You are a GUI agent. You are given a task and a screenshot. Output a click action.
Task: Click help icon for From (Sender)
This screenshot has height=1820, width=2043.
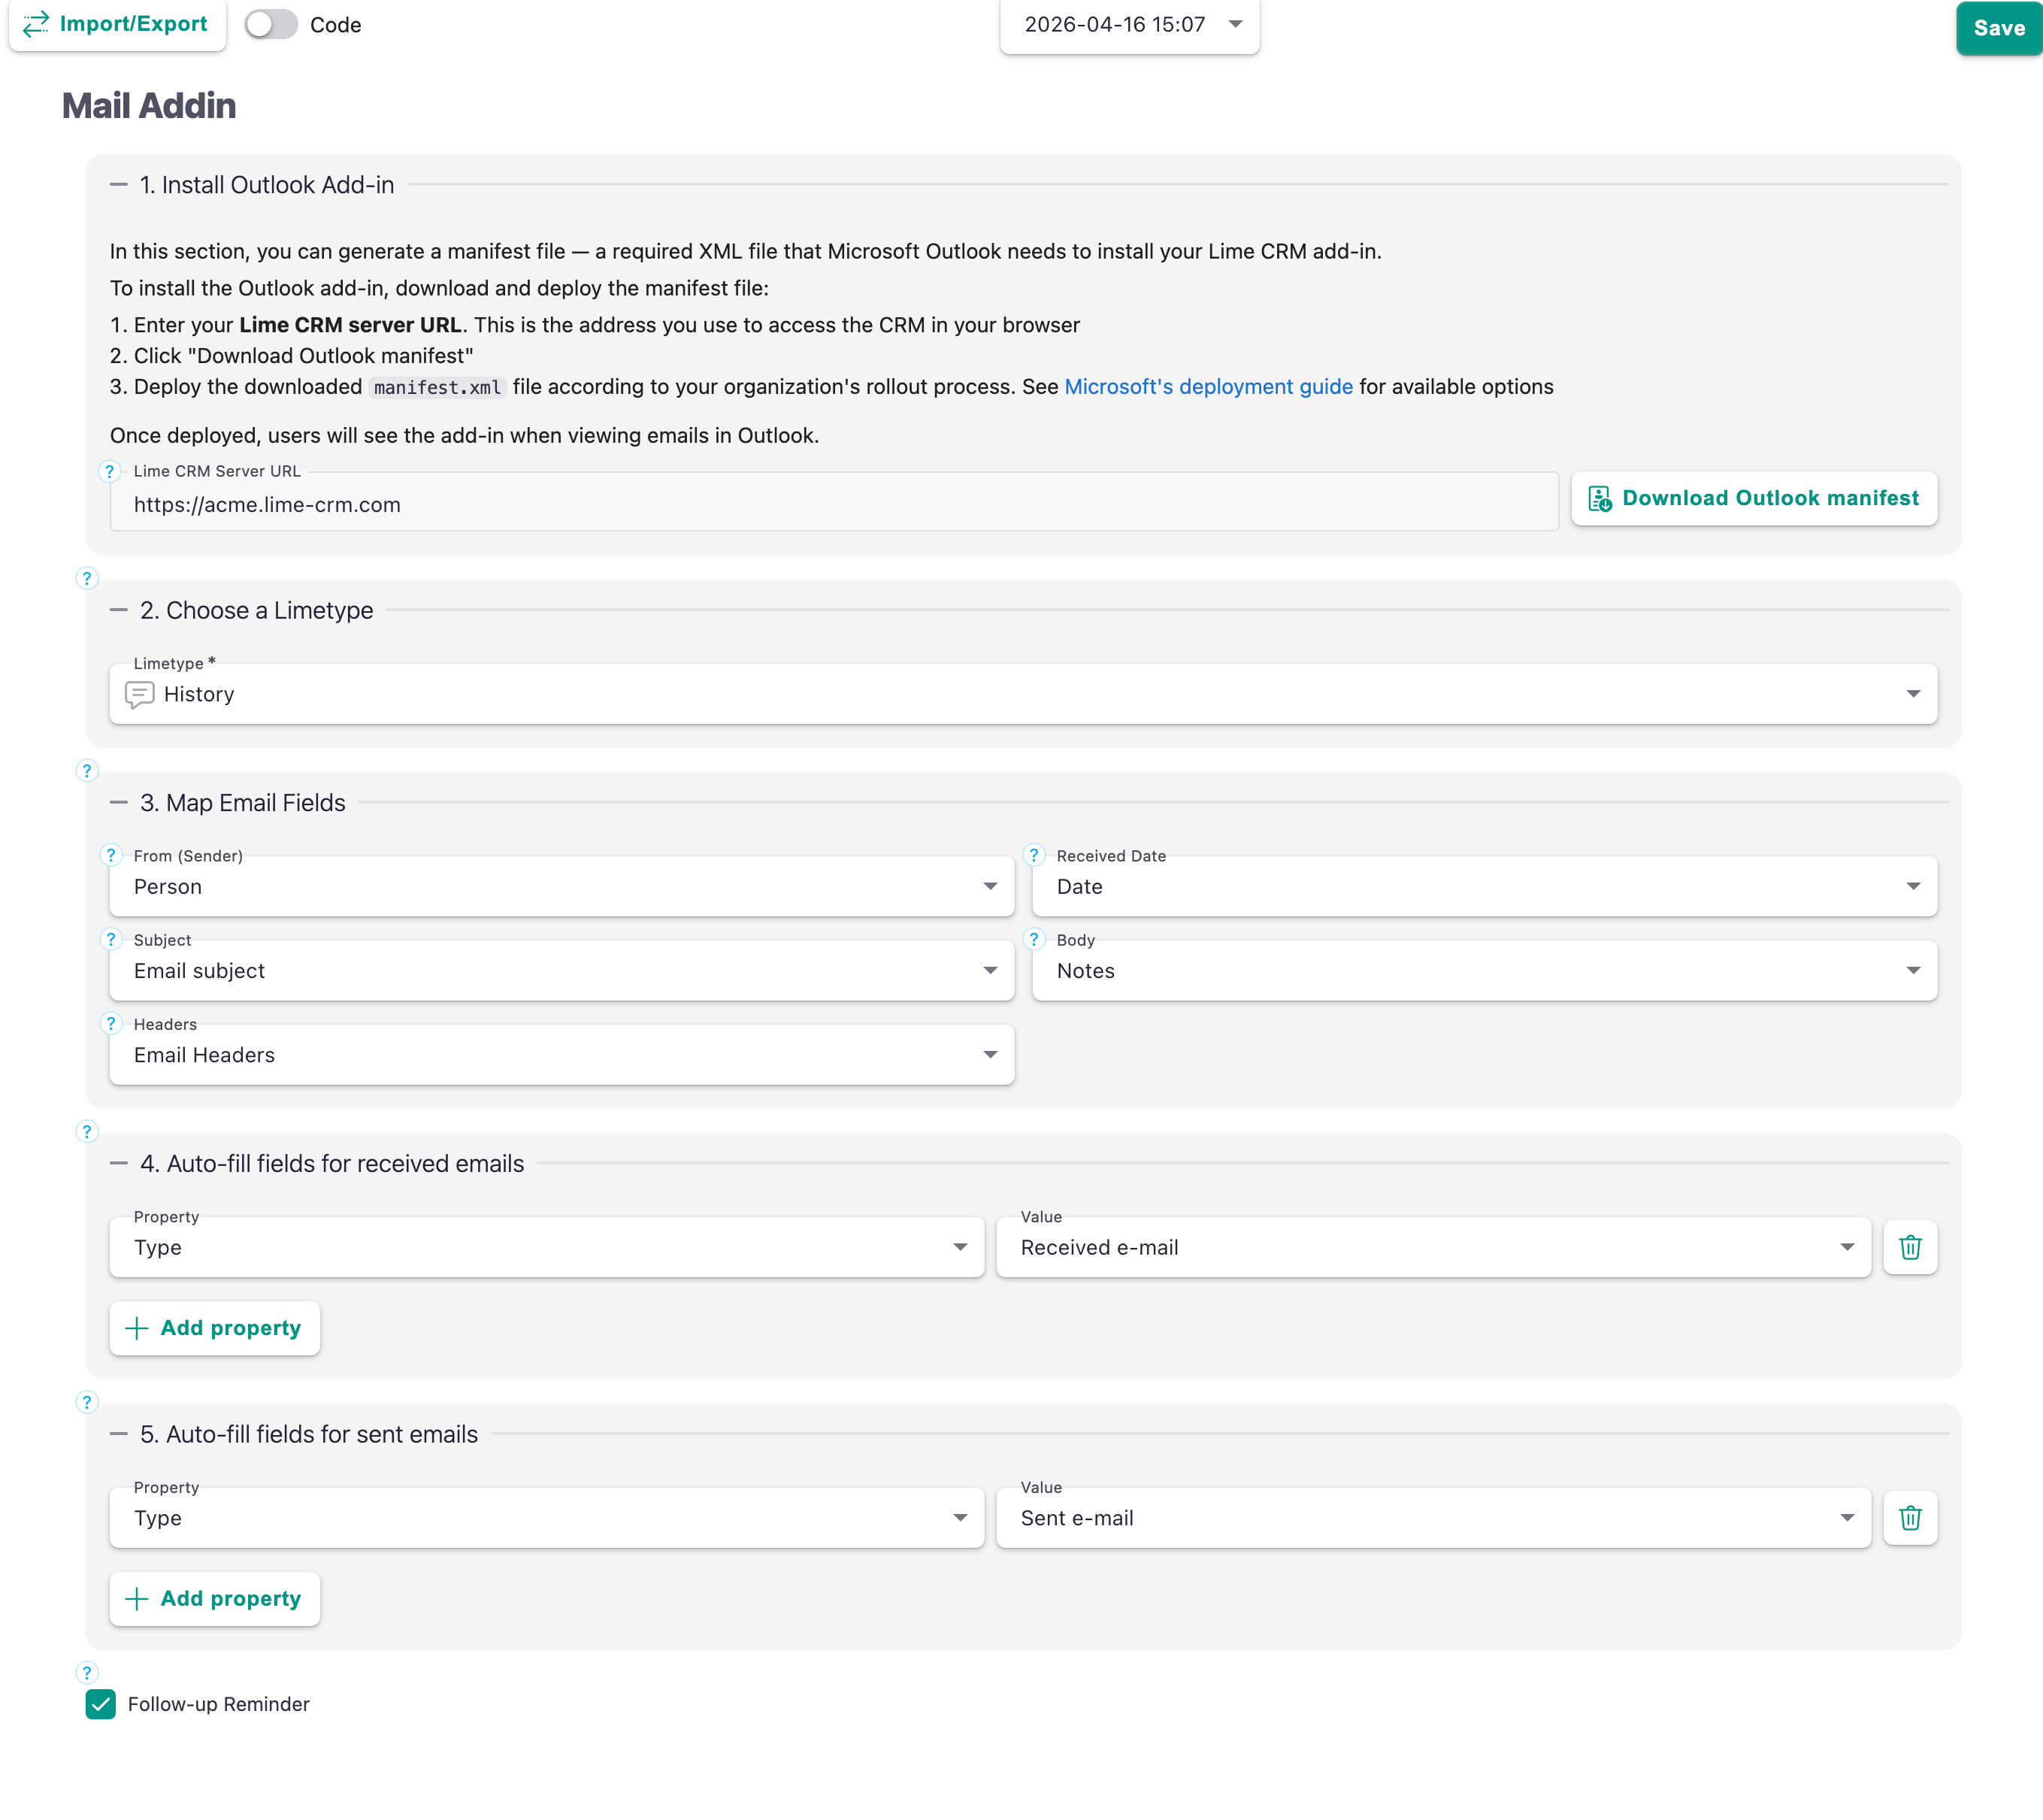point(111,855)
